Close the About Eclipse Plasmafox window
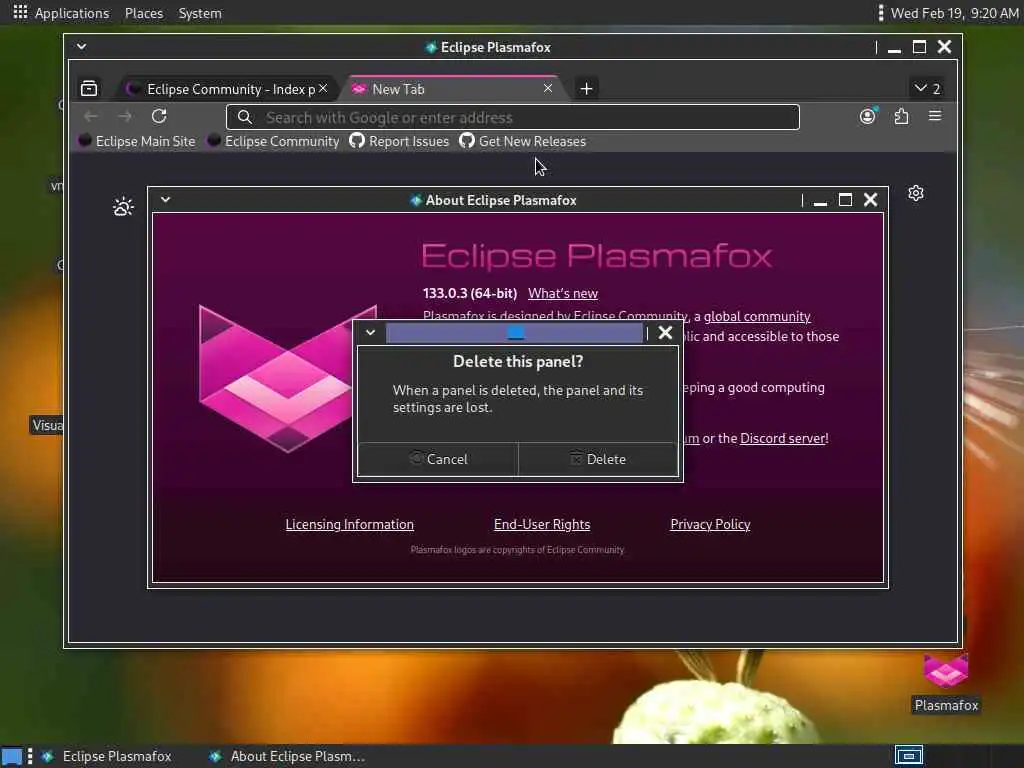 [x=871, y=200]
